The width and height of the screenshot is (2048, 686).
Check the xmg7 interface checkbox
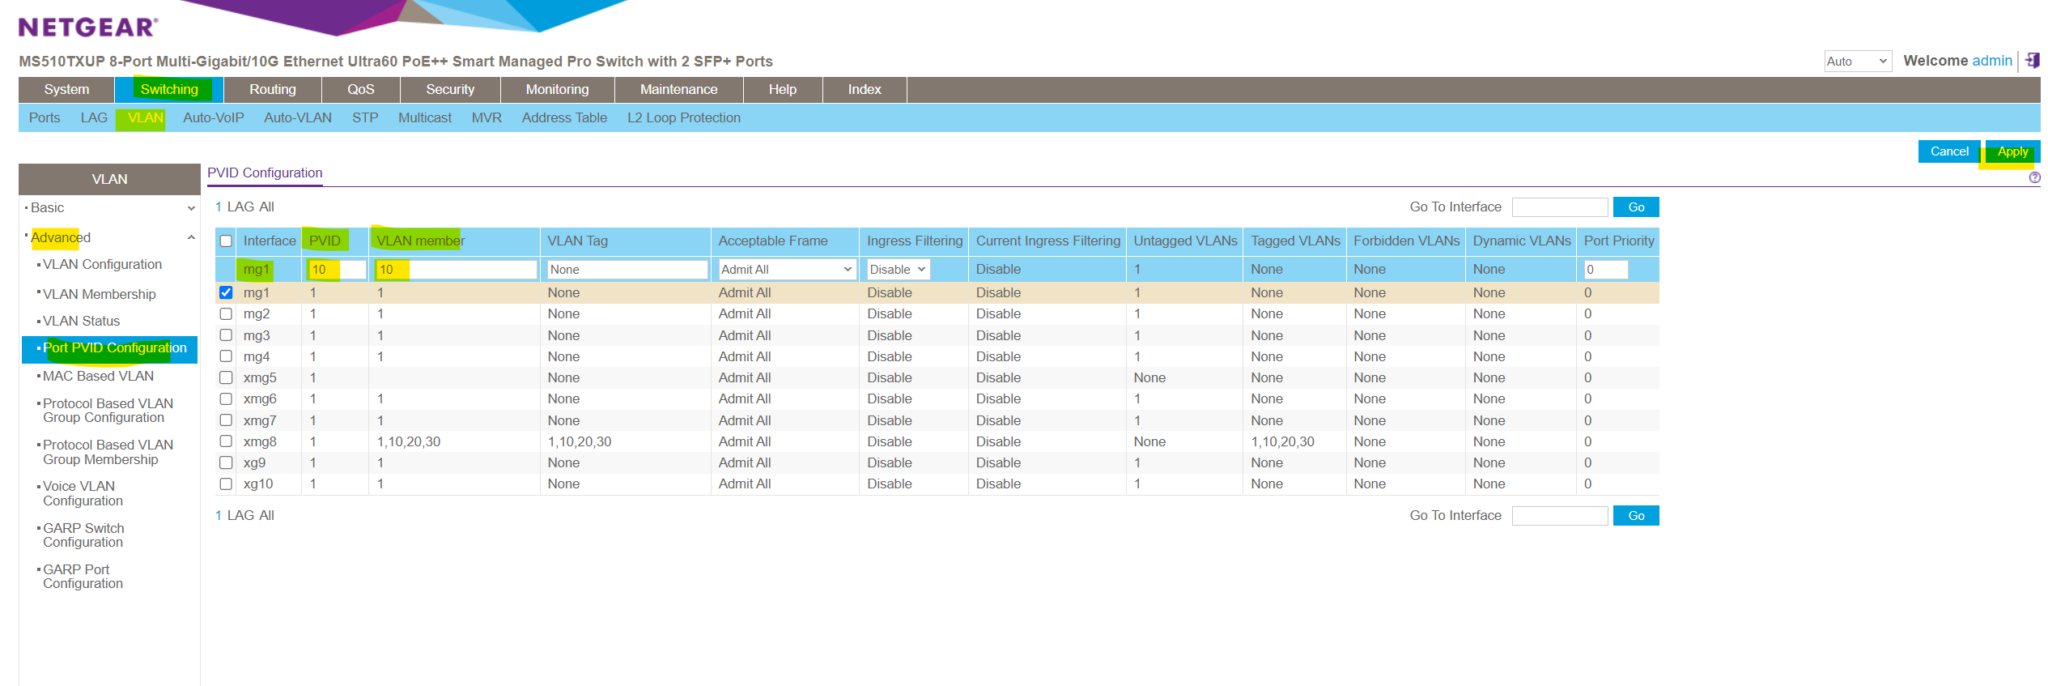coord(226,420)
